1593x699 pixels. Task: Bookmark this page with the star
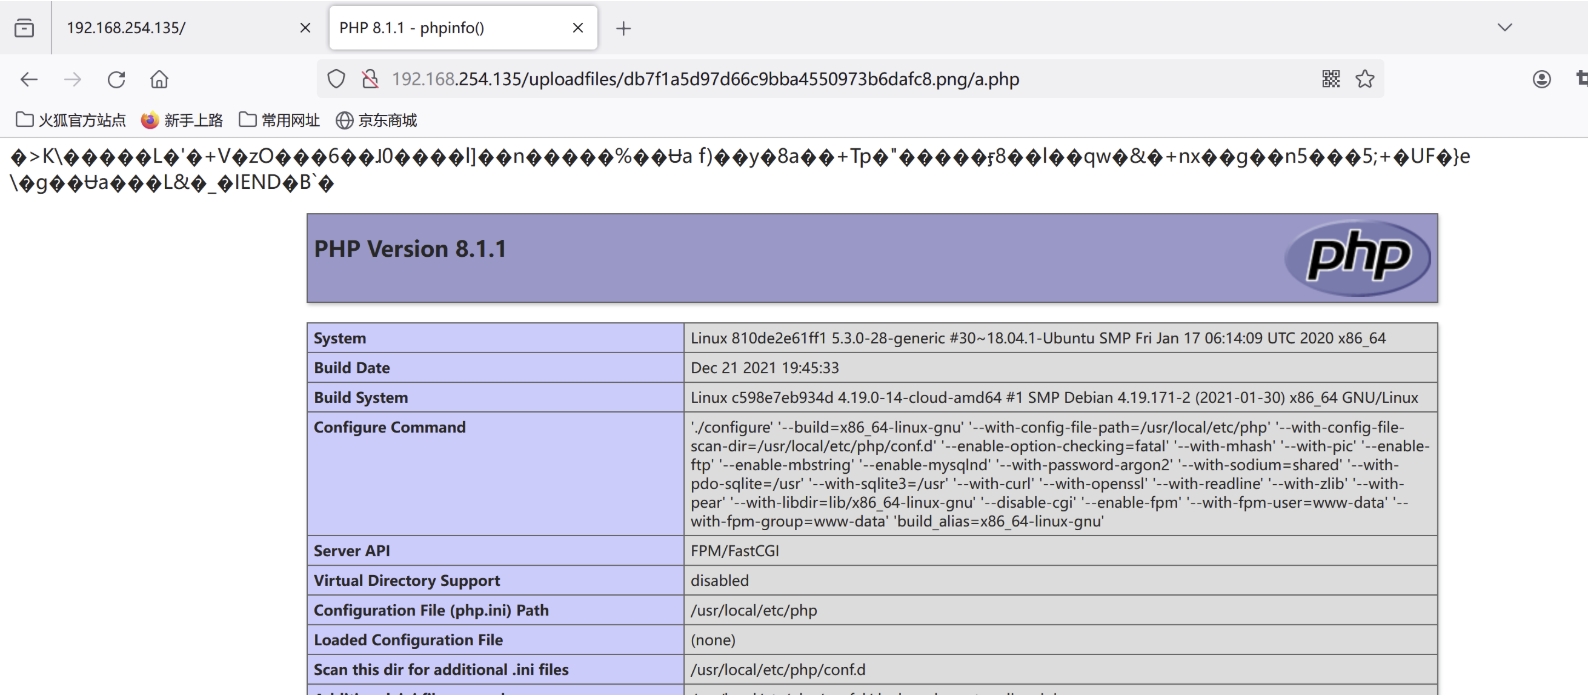1365,79
